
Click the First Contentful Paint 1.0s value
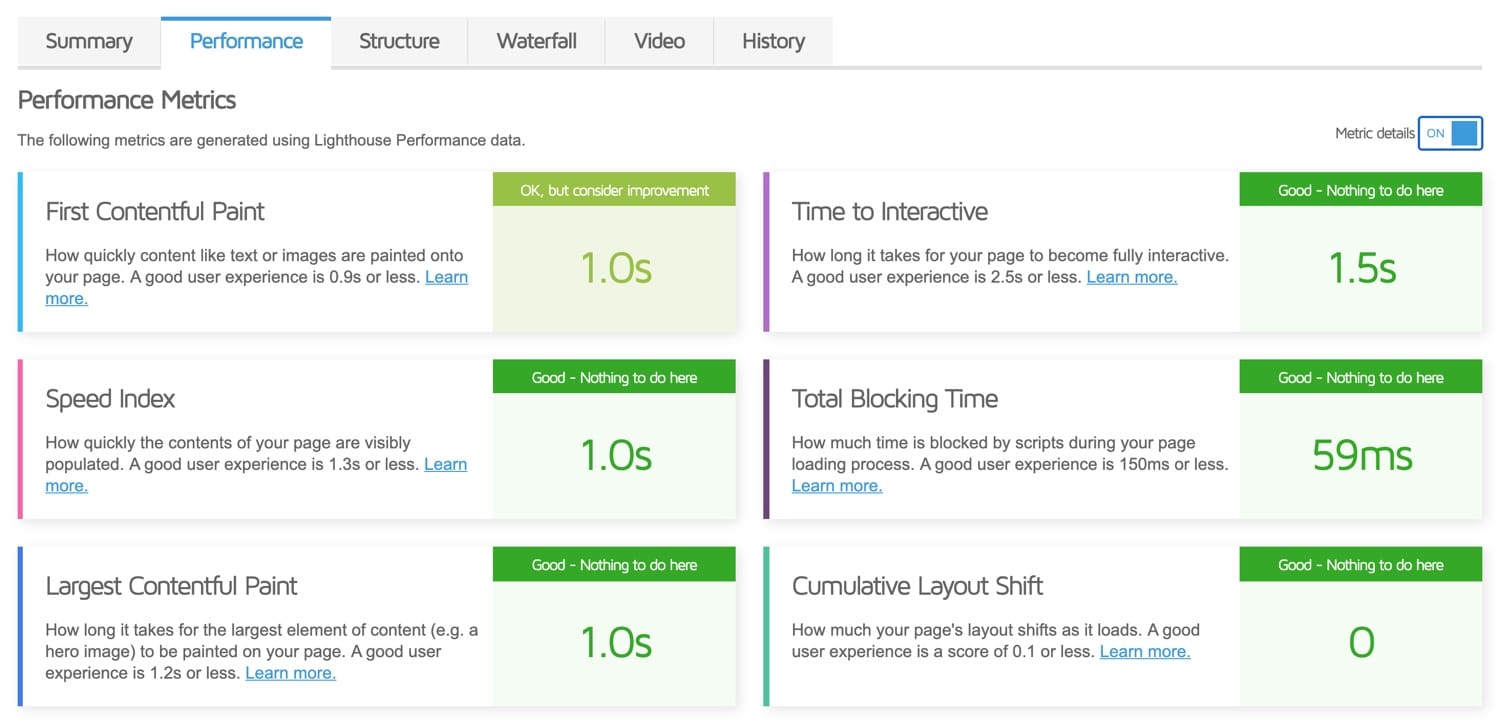[x=615, y=269]
